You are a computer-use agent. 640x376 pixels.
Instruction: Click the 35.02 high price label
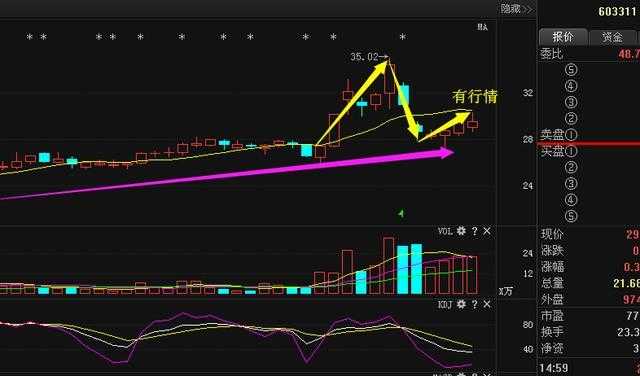364,57
